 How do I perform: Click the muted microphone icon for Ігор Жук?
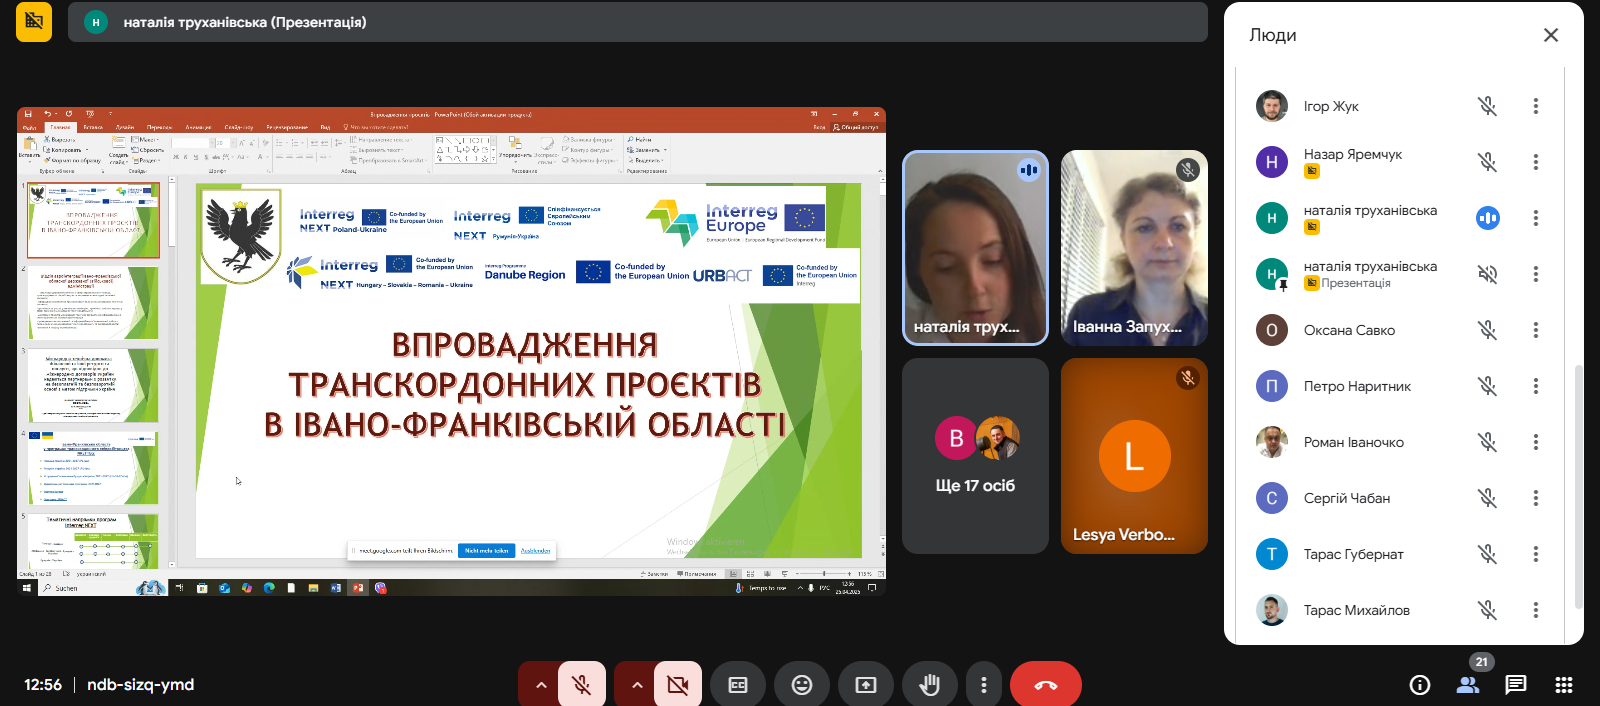pos(1488,106)
